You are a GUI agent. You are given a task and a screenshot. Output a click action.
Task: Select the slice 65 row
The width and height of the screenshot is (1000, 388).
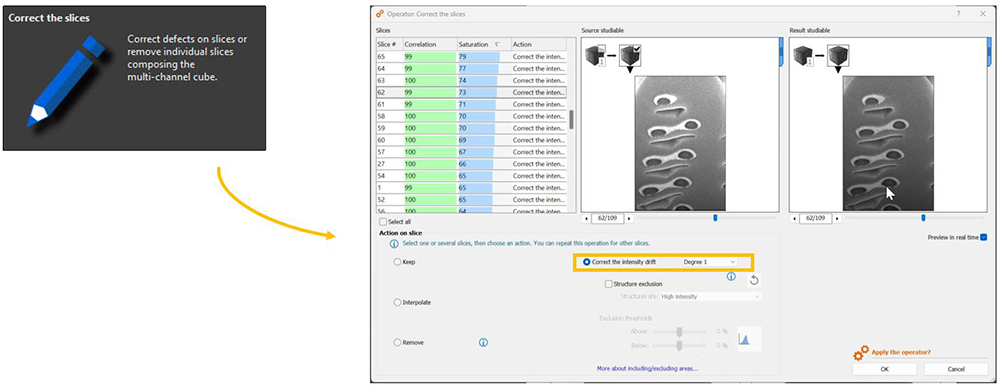pyautogui.click(x=471, y=57)
